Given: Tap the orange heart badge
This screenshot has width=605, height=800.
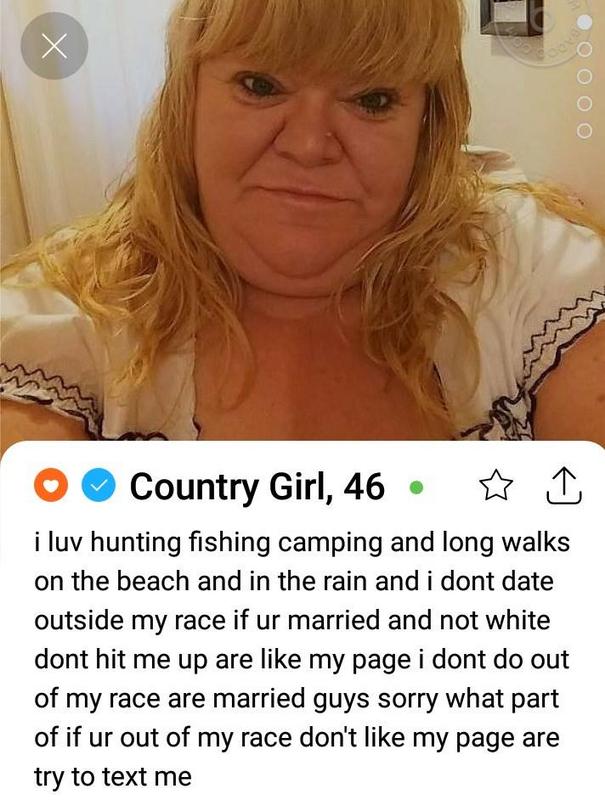Looking at the screenshot, I should pos(51,486).
